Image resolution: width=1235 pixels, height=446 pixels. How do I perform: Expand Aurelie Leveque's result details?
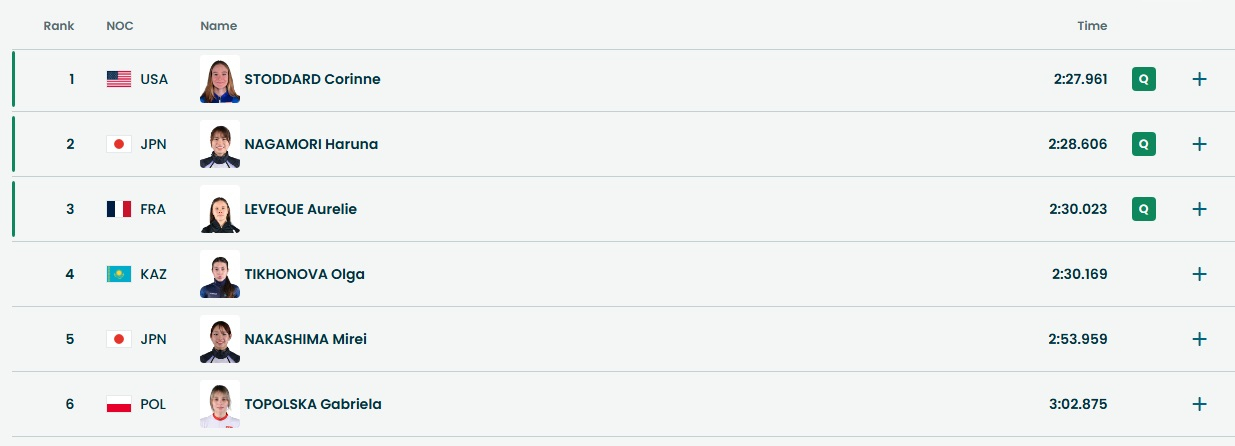click(x=1199, y=209)
